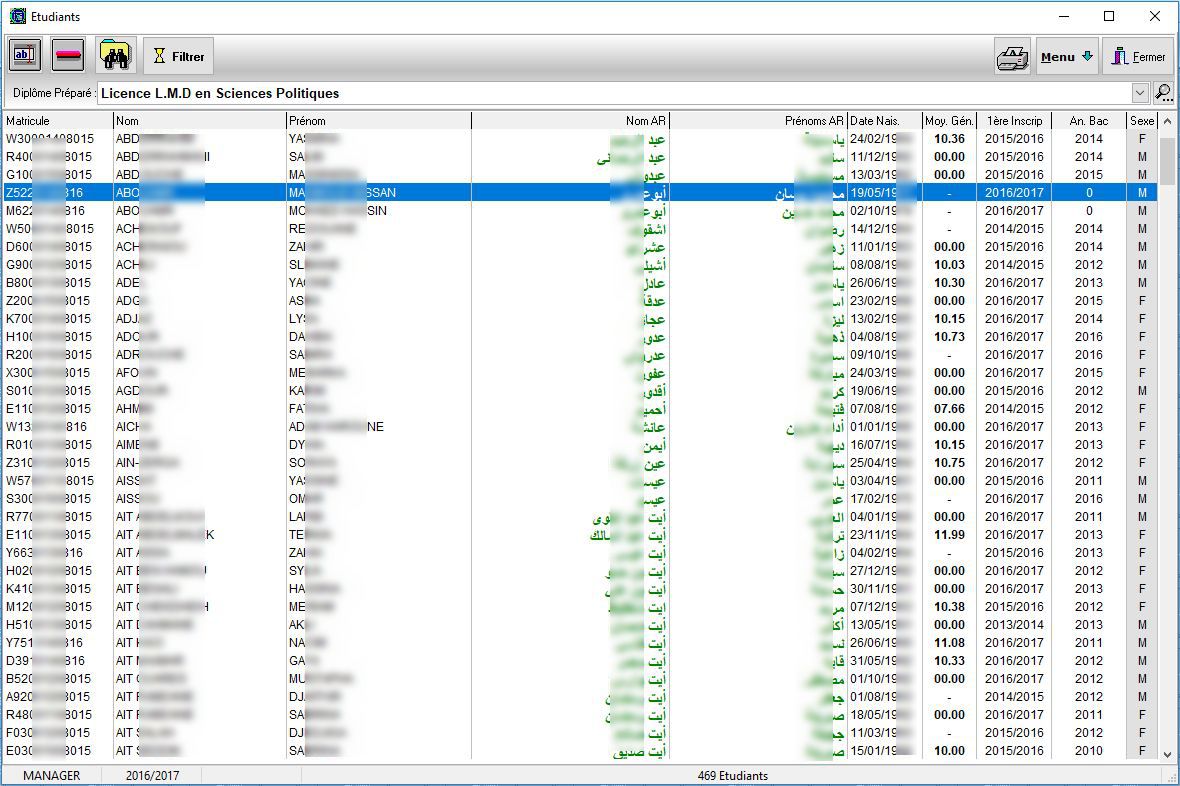
Task: Click the Sexe column header
Action: click(x=1142, y=120)
